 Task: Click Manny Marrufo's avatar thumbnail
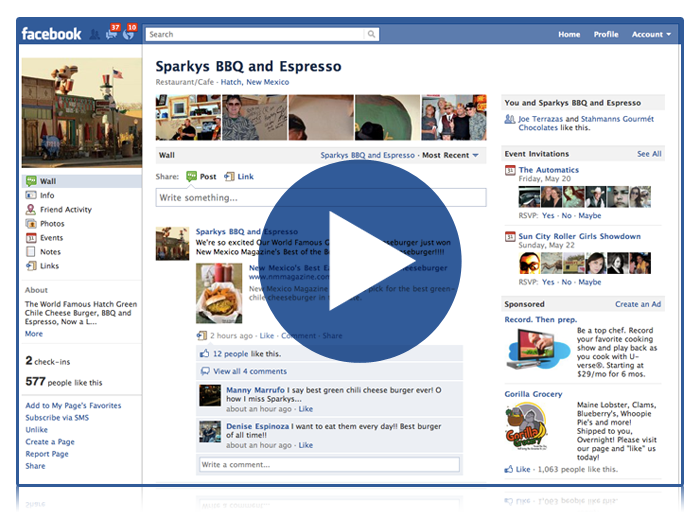[x=210, y=395]
